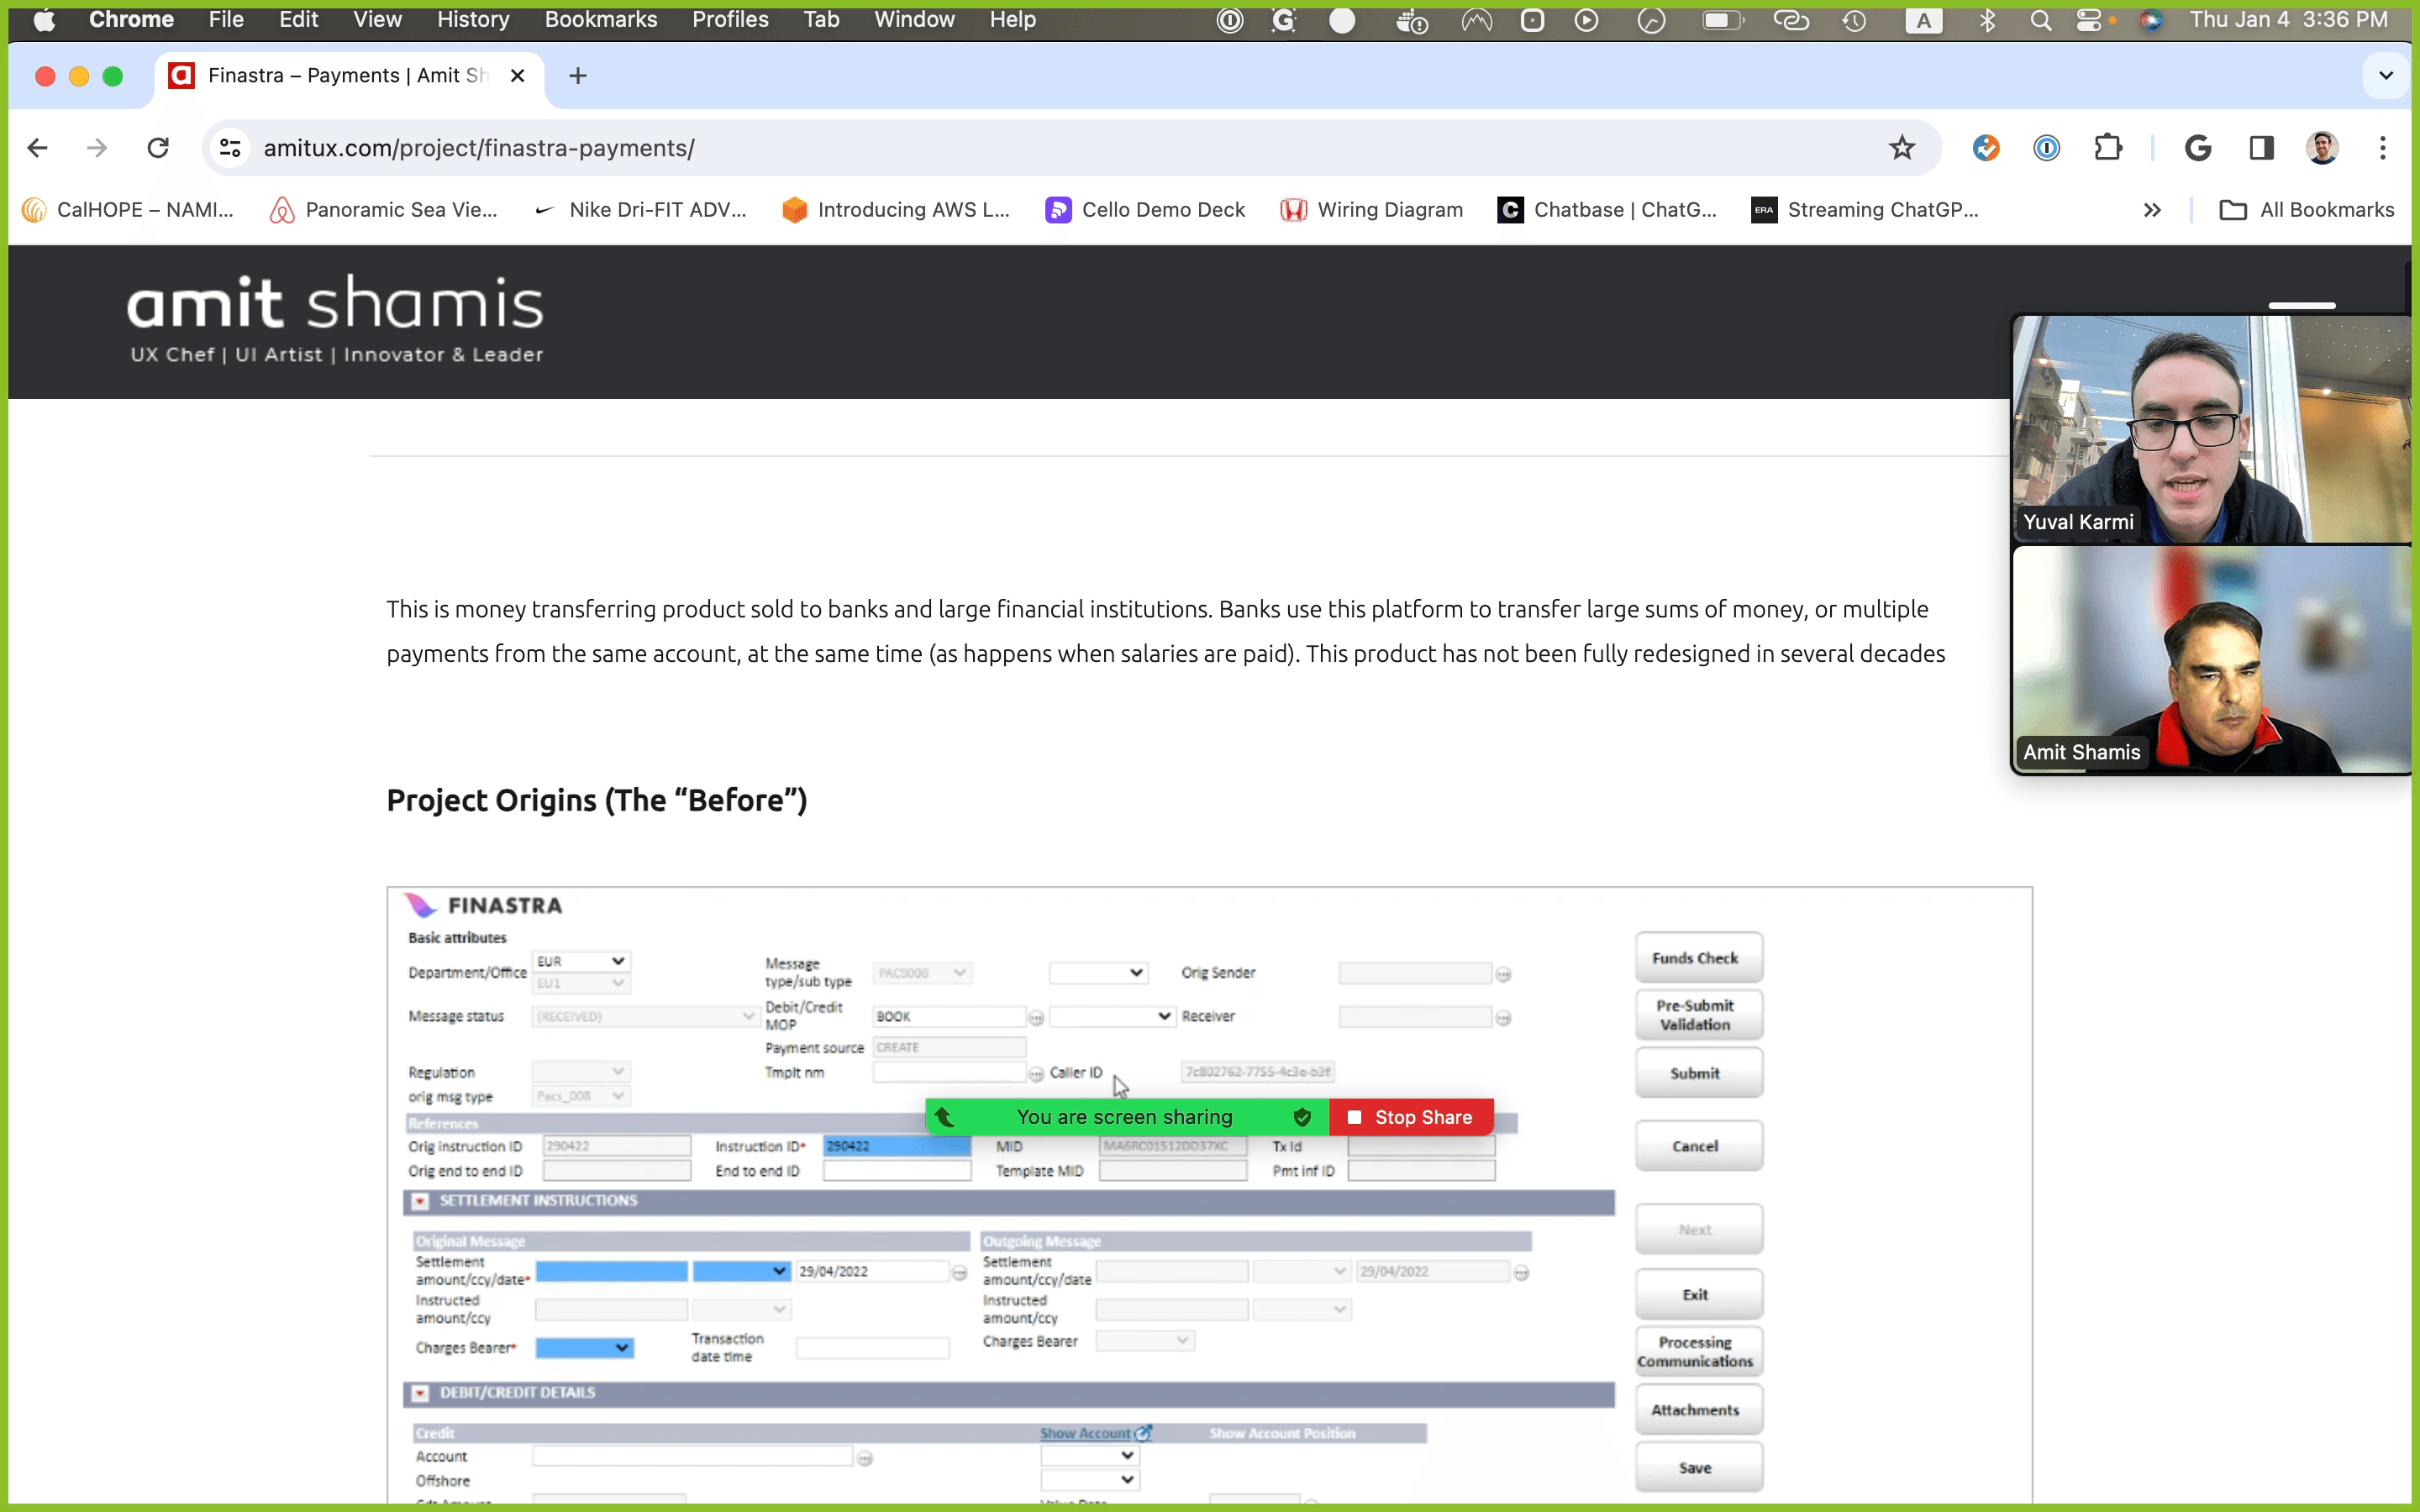
Task: Open the Chrome Extensions puzzle menu
Action: [x=2108, y=148]
